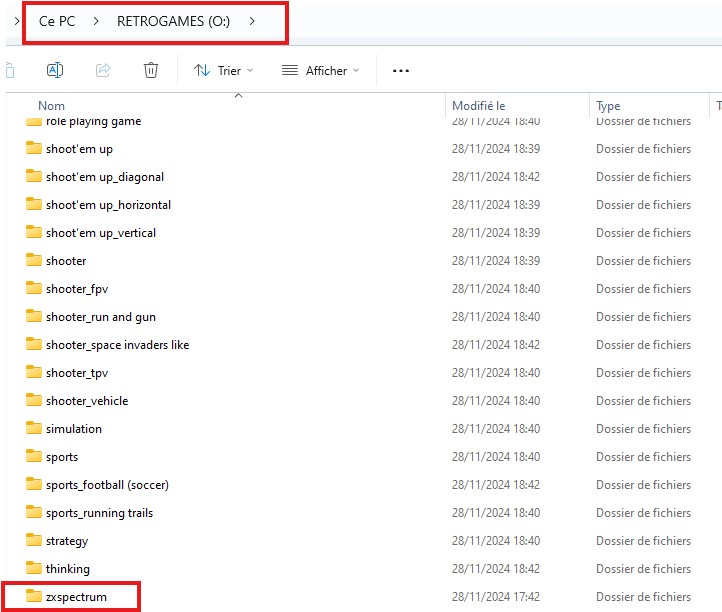
Task: Click the Share icon in toolbar
Action: click(x=103, y=70)
